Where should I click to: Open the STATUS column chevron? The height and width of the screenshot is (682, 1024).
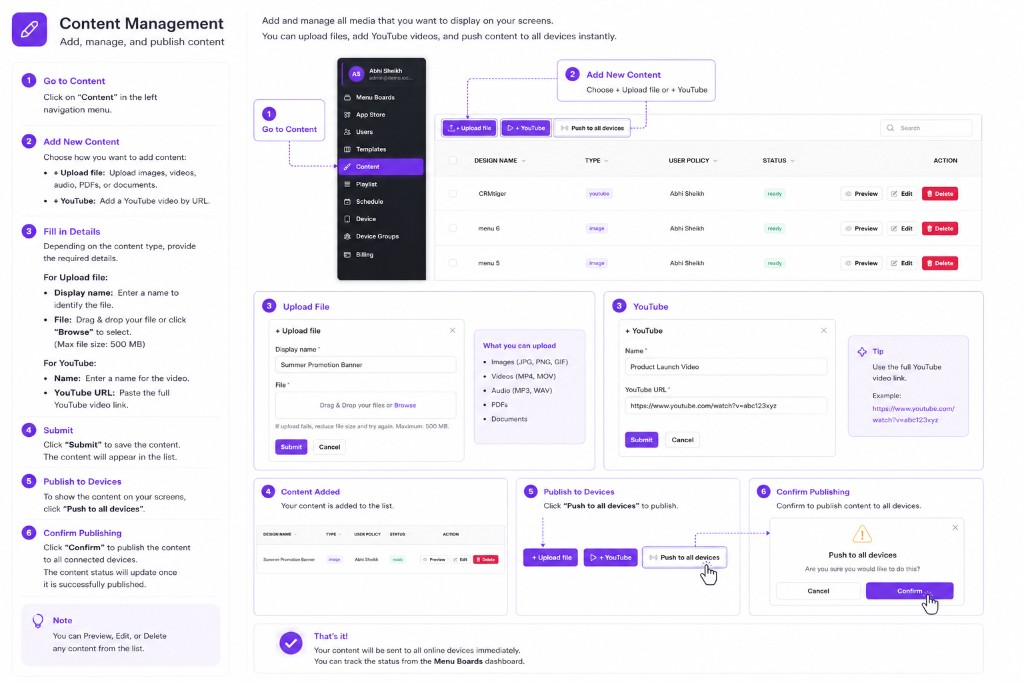click(792, 161)
